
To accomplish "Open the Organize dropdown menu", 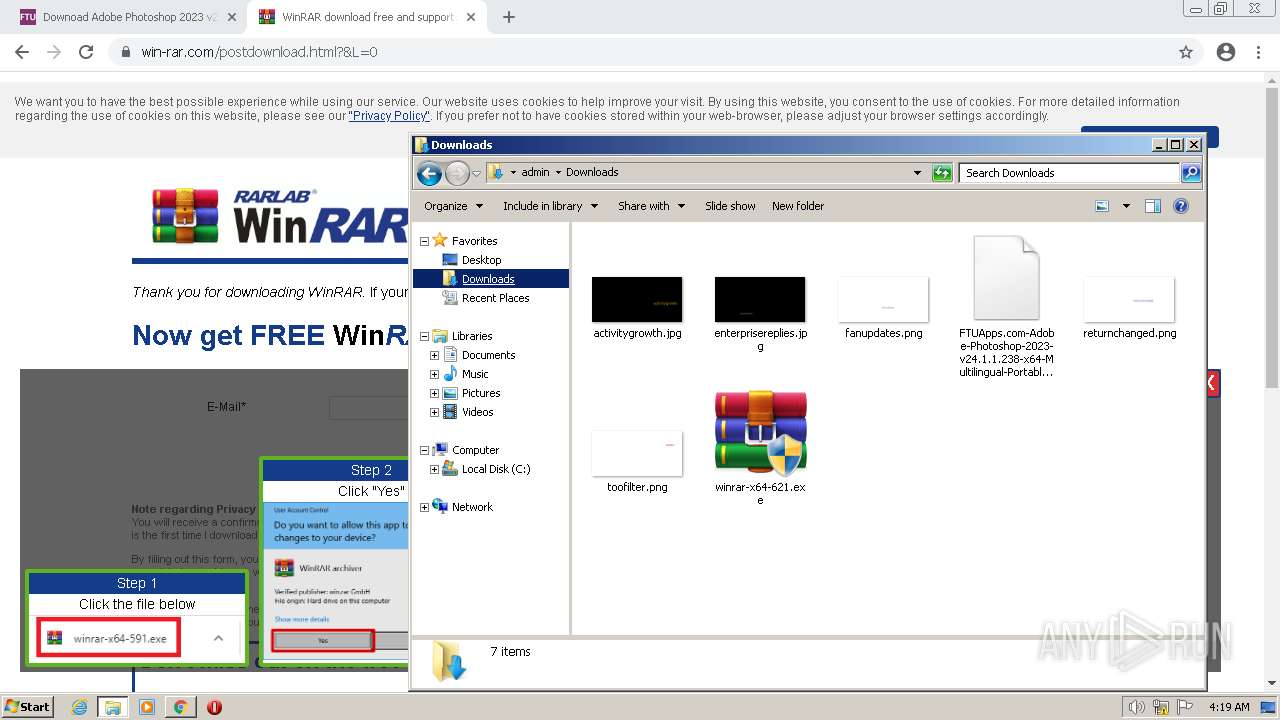I will click(453, 206).
